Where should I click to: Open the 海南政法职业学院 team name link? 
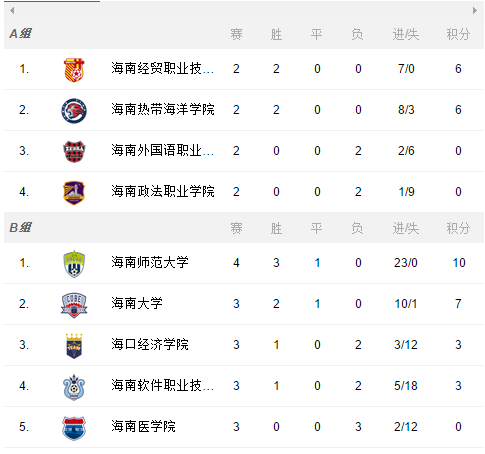point(163,192)
